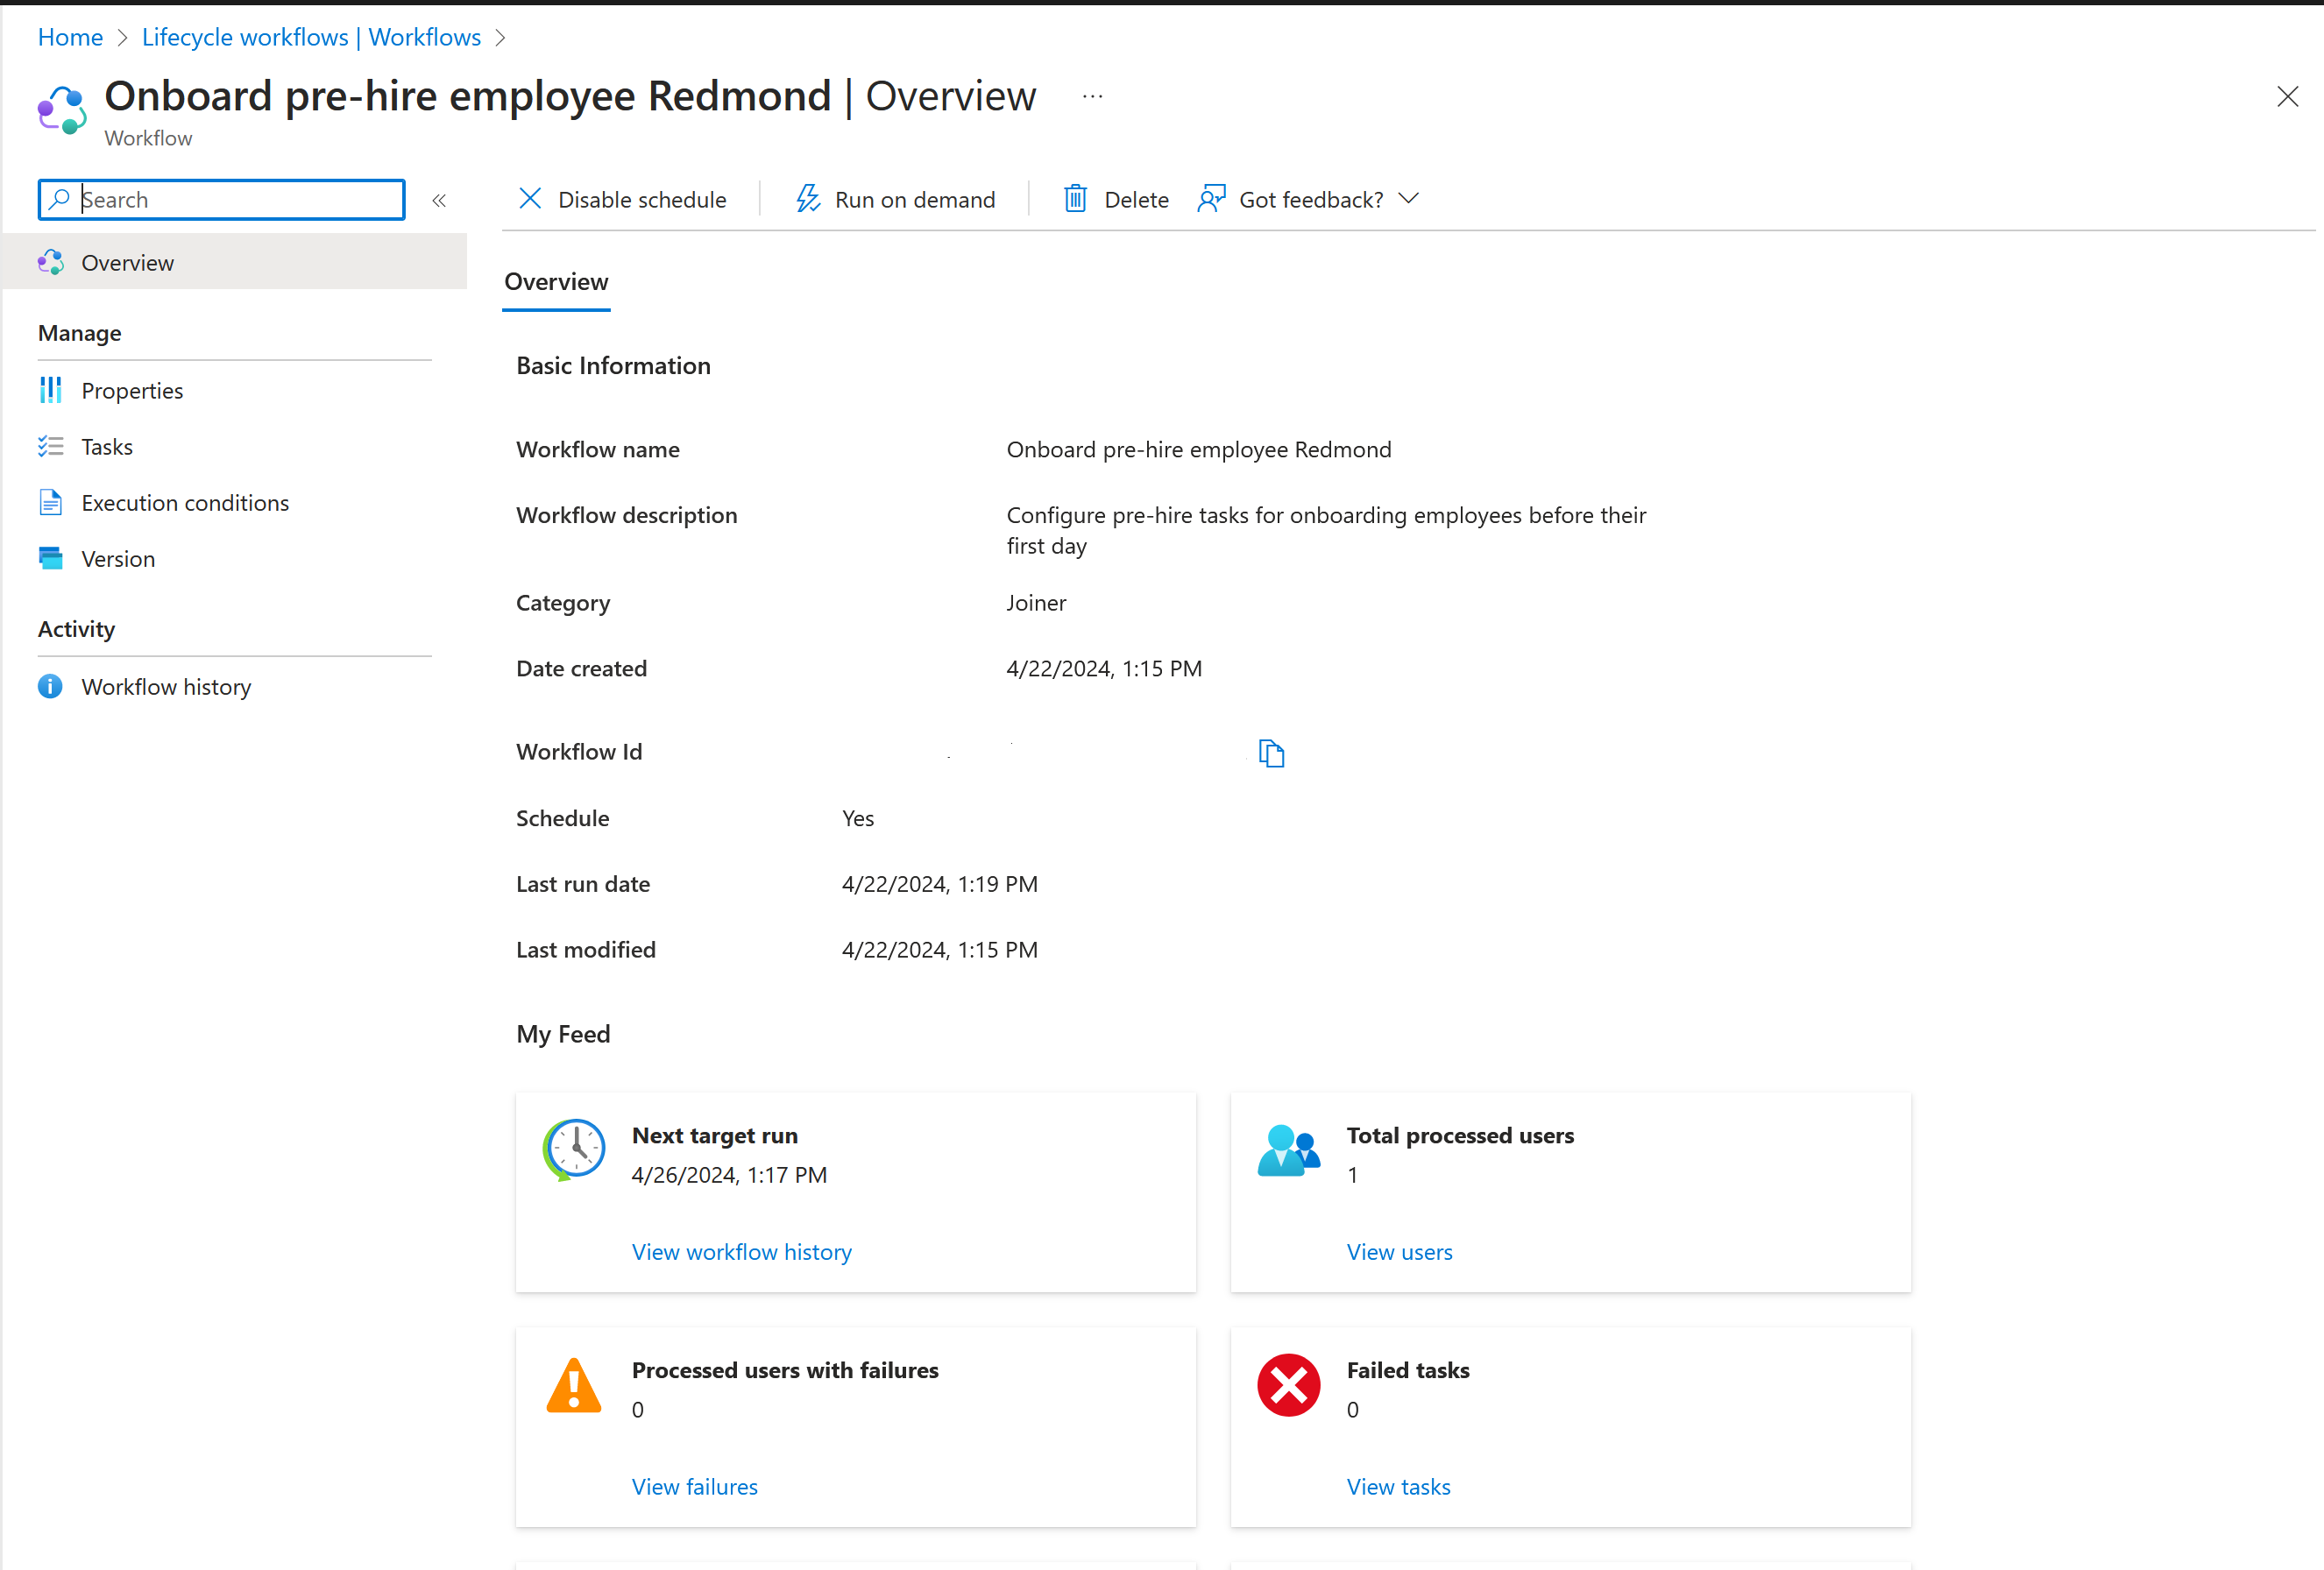Screen dimensions: 2324x1570
Task: Click the View tasks link
Action: tap(1398, 1487)
